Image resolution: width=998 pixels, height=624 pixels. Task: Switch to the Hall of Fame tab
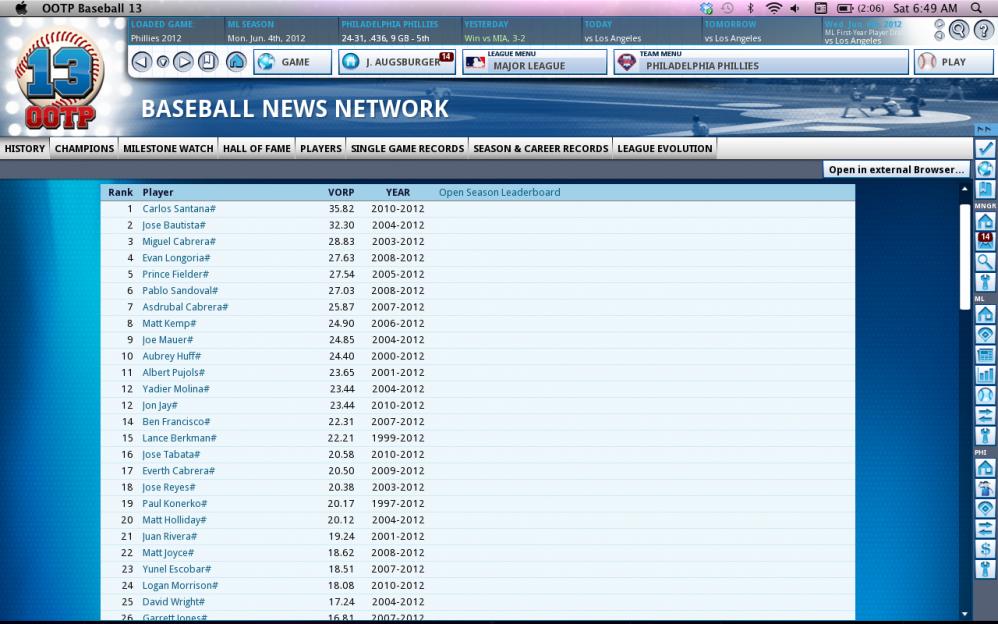pos(257,149)
